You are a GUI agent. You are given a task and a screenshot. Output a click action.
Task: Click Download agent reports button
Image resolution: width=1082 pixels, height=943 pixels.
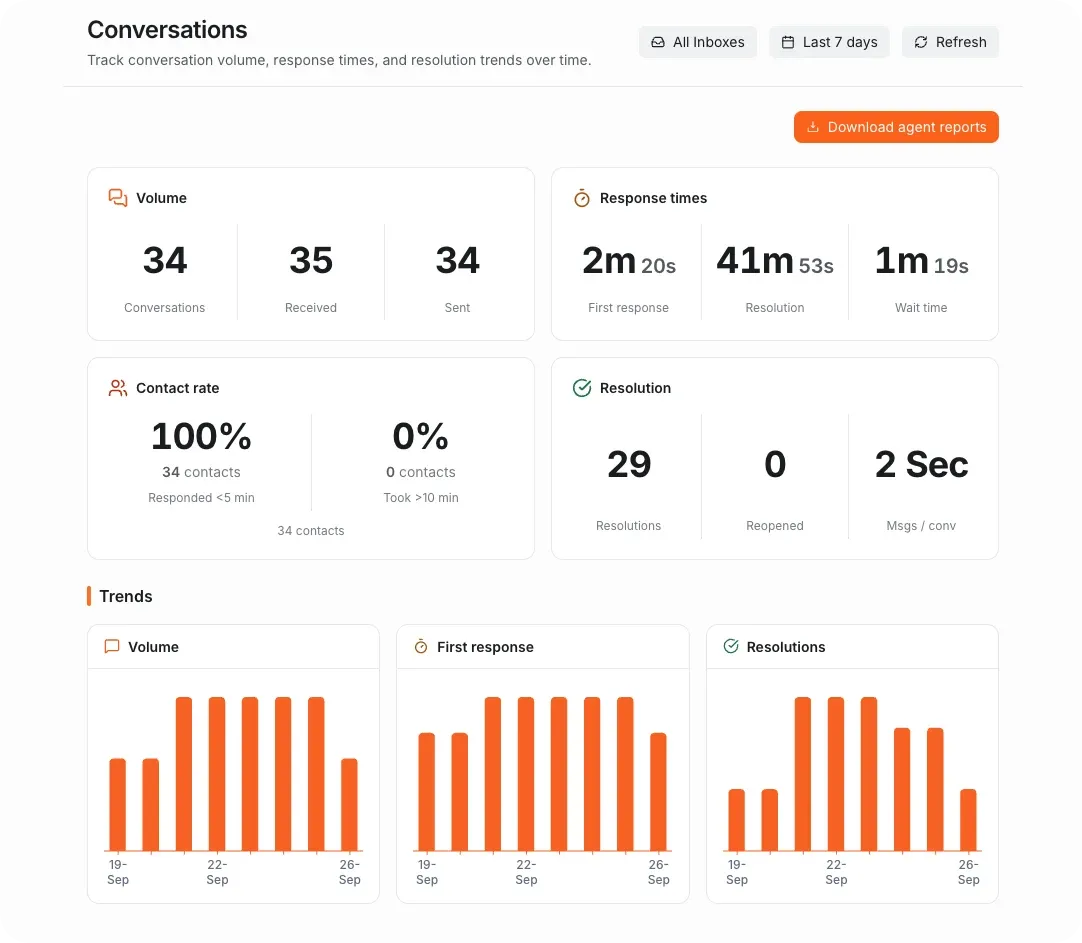pyautogui.click(x=896, y=127)
